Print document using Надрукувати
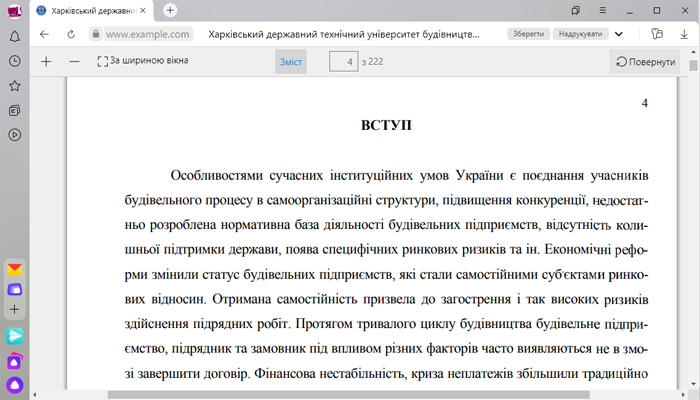 580,34
